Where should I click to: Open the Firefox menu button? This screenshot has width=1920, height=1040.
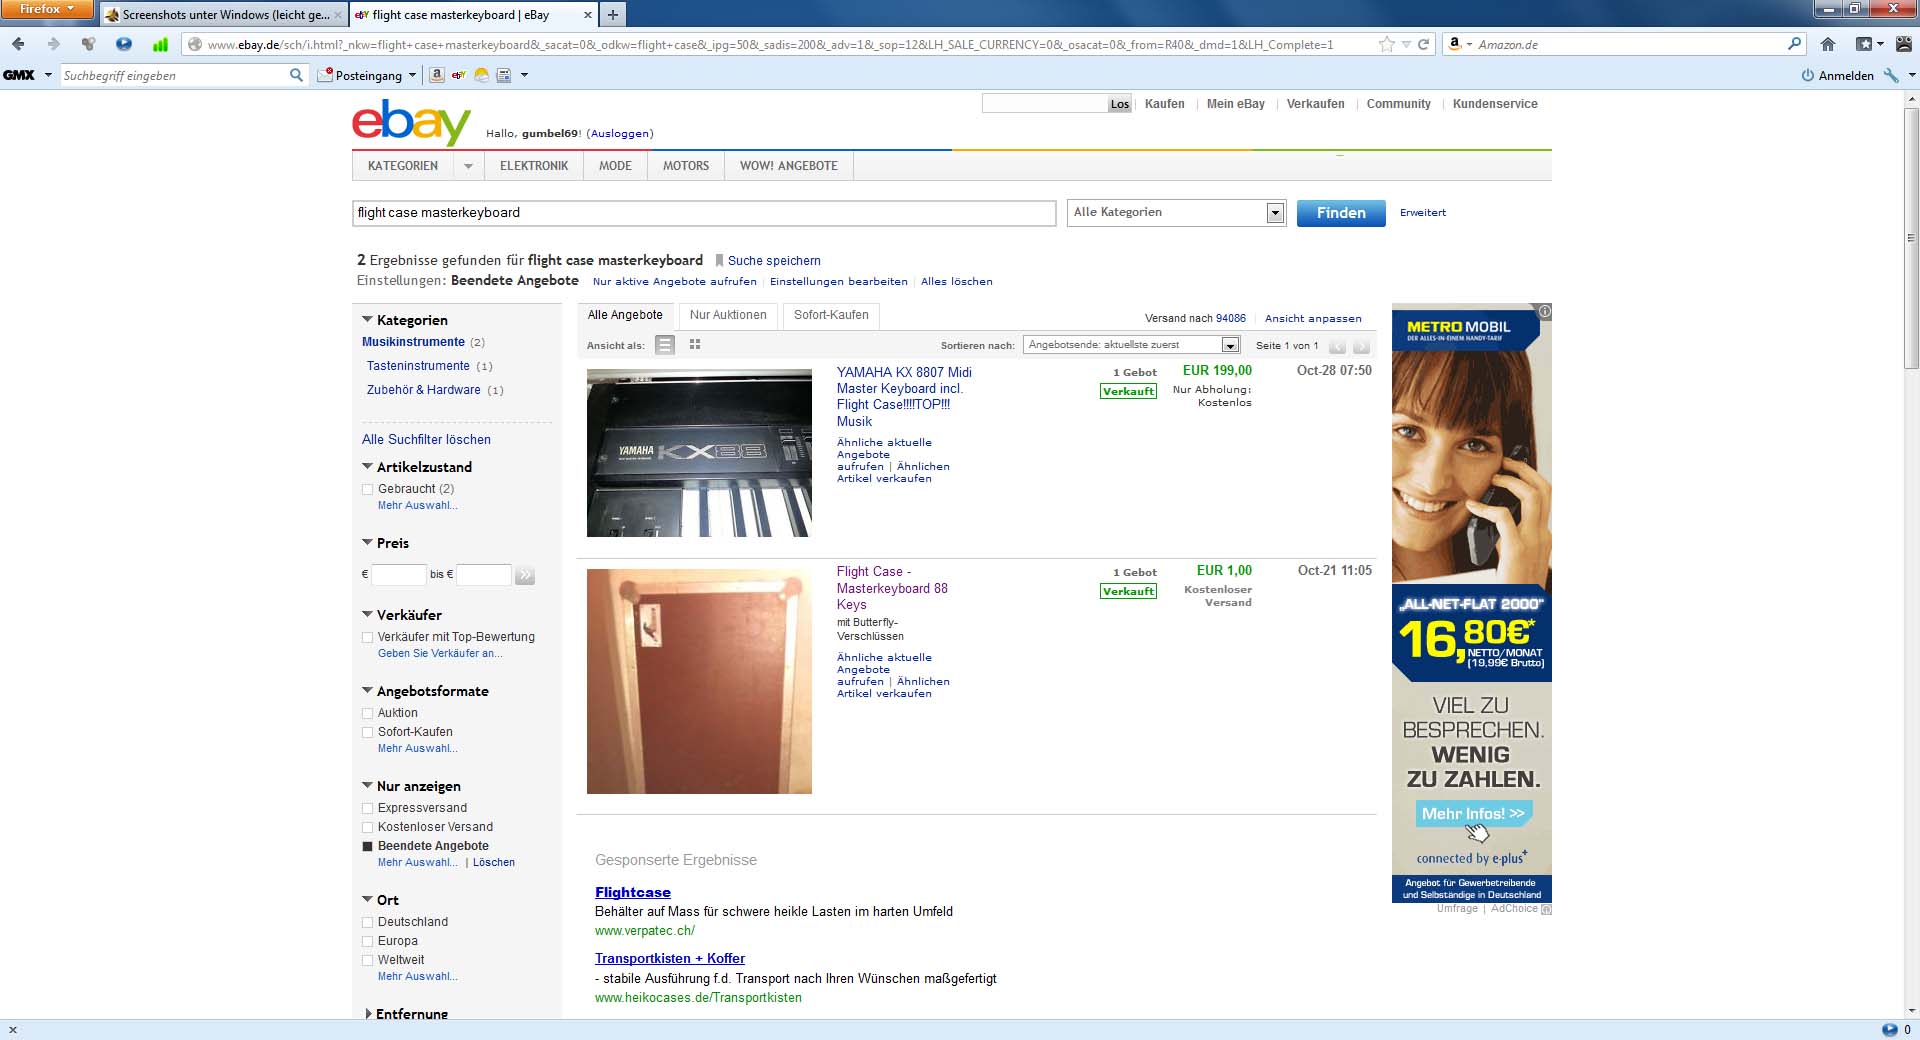coord(47,9)
